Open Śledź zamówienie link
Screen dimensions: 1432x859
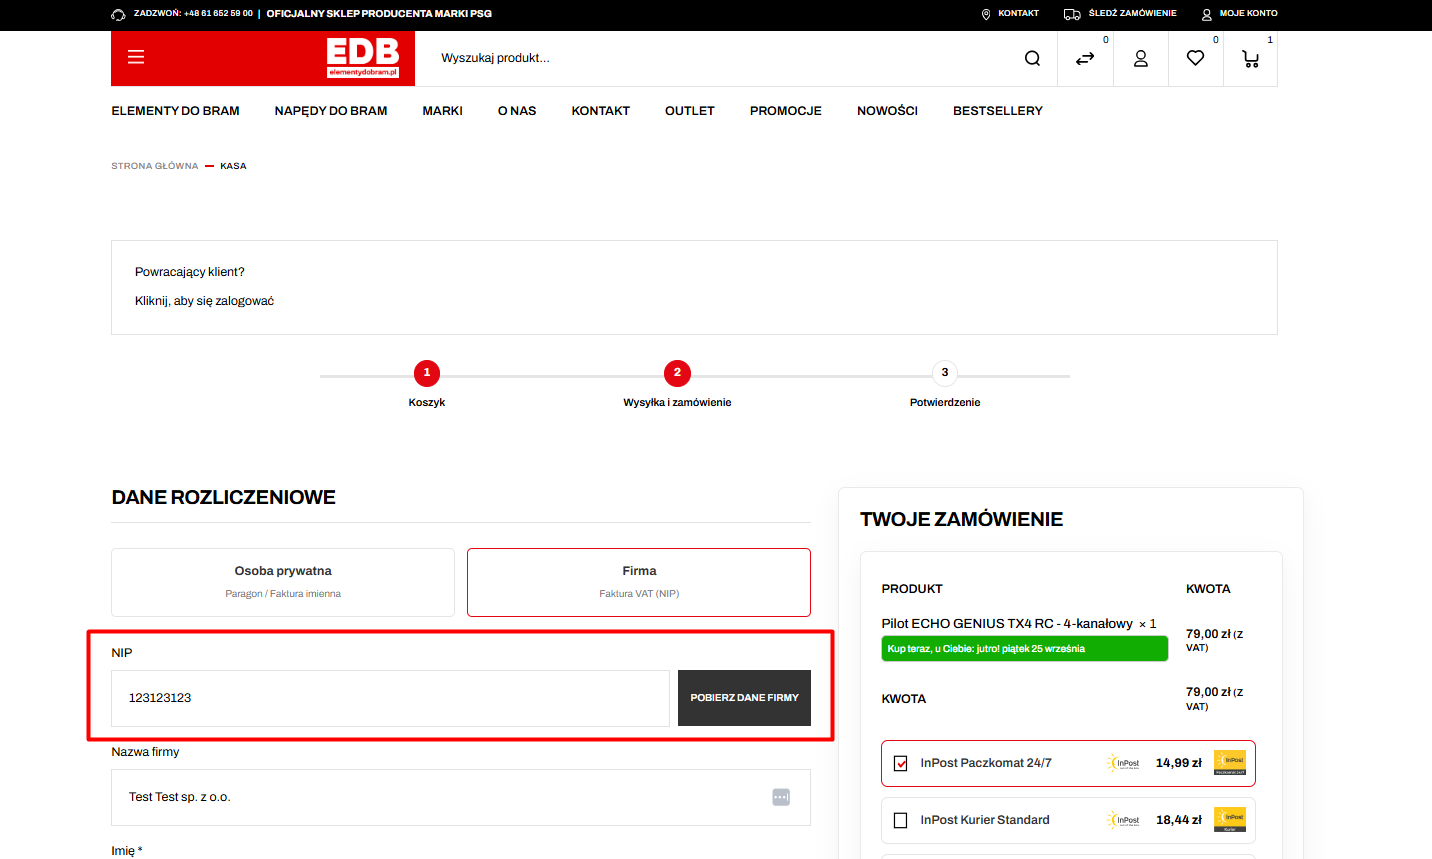tap(1132, 14)
